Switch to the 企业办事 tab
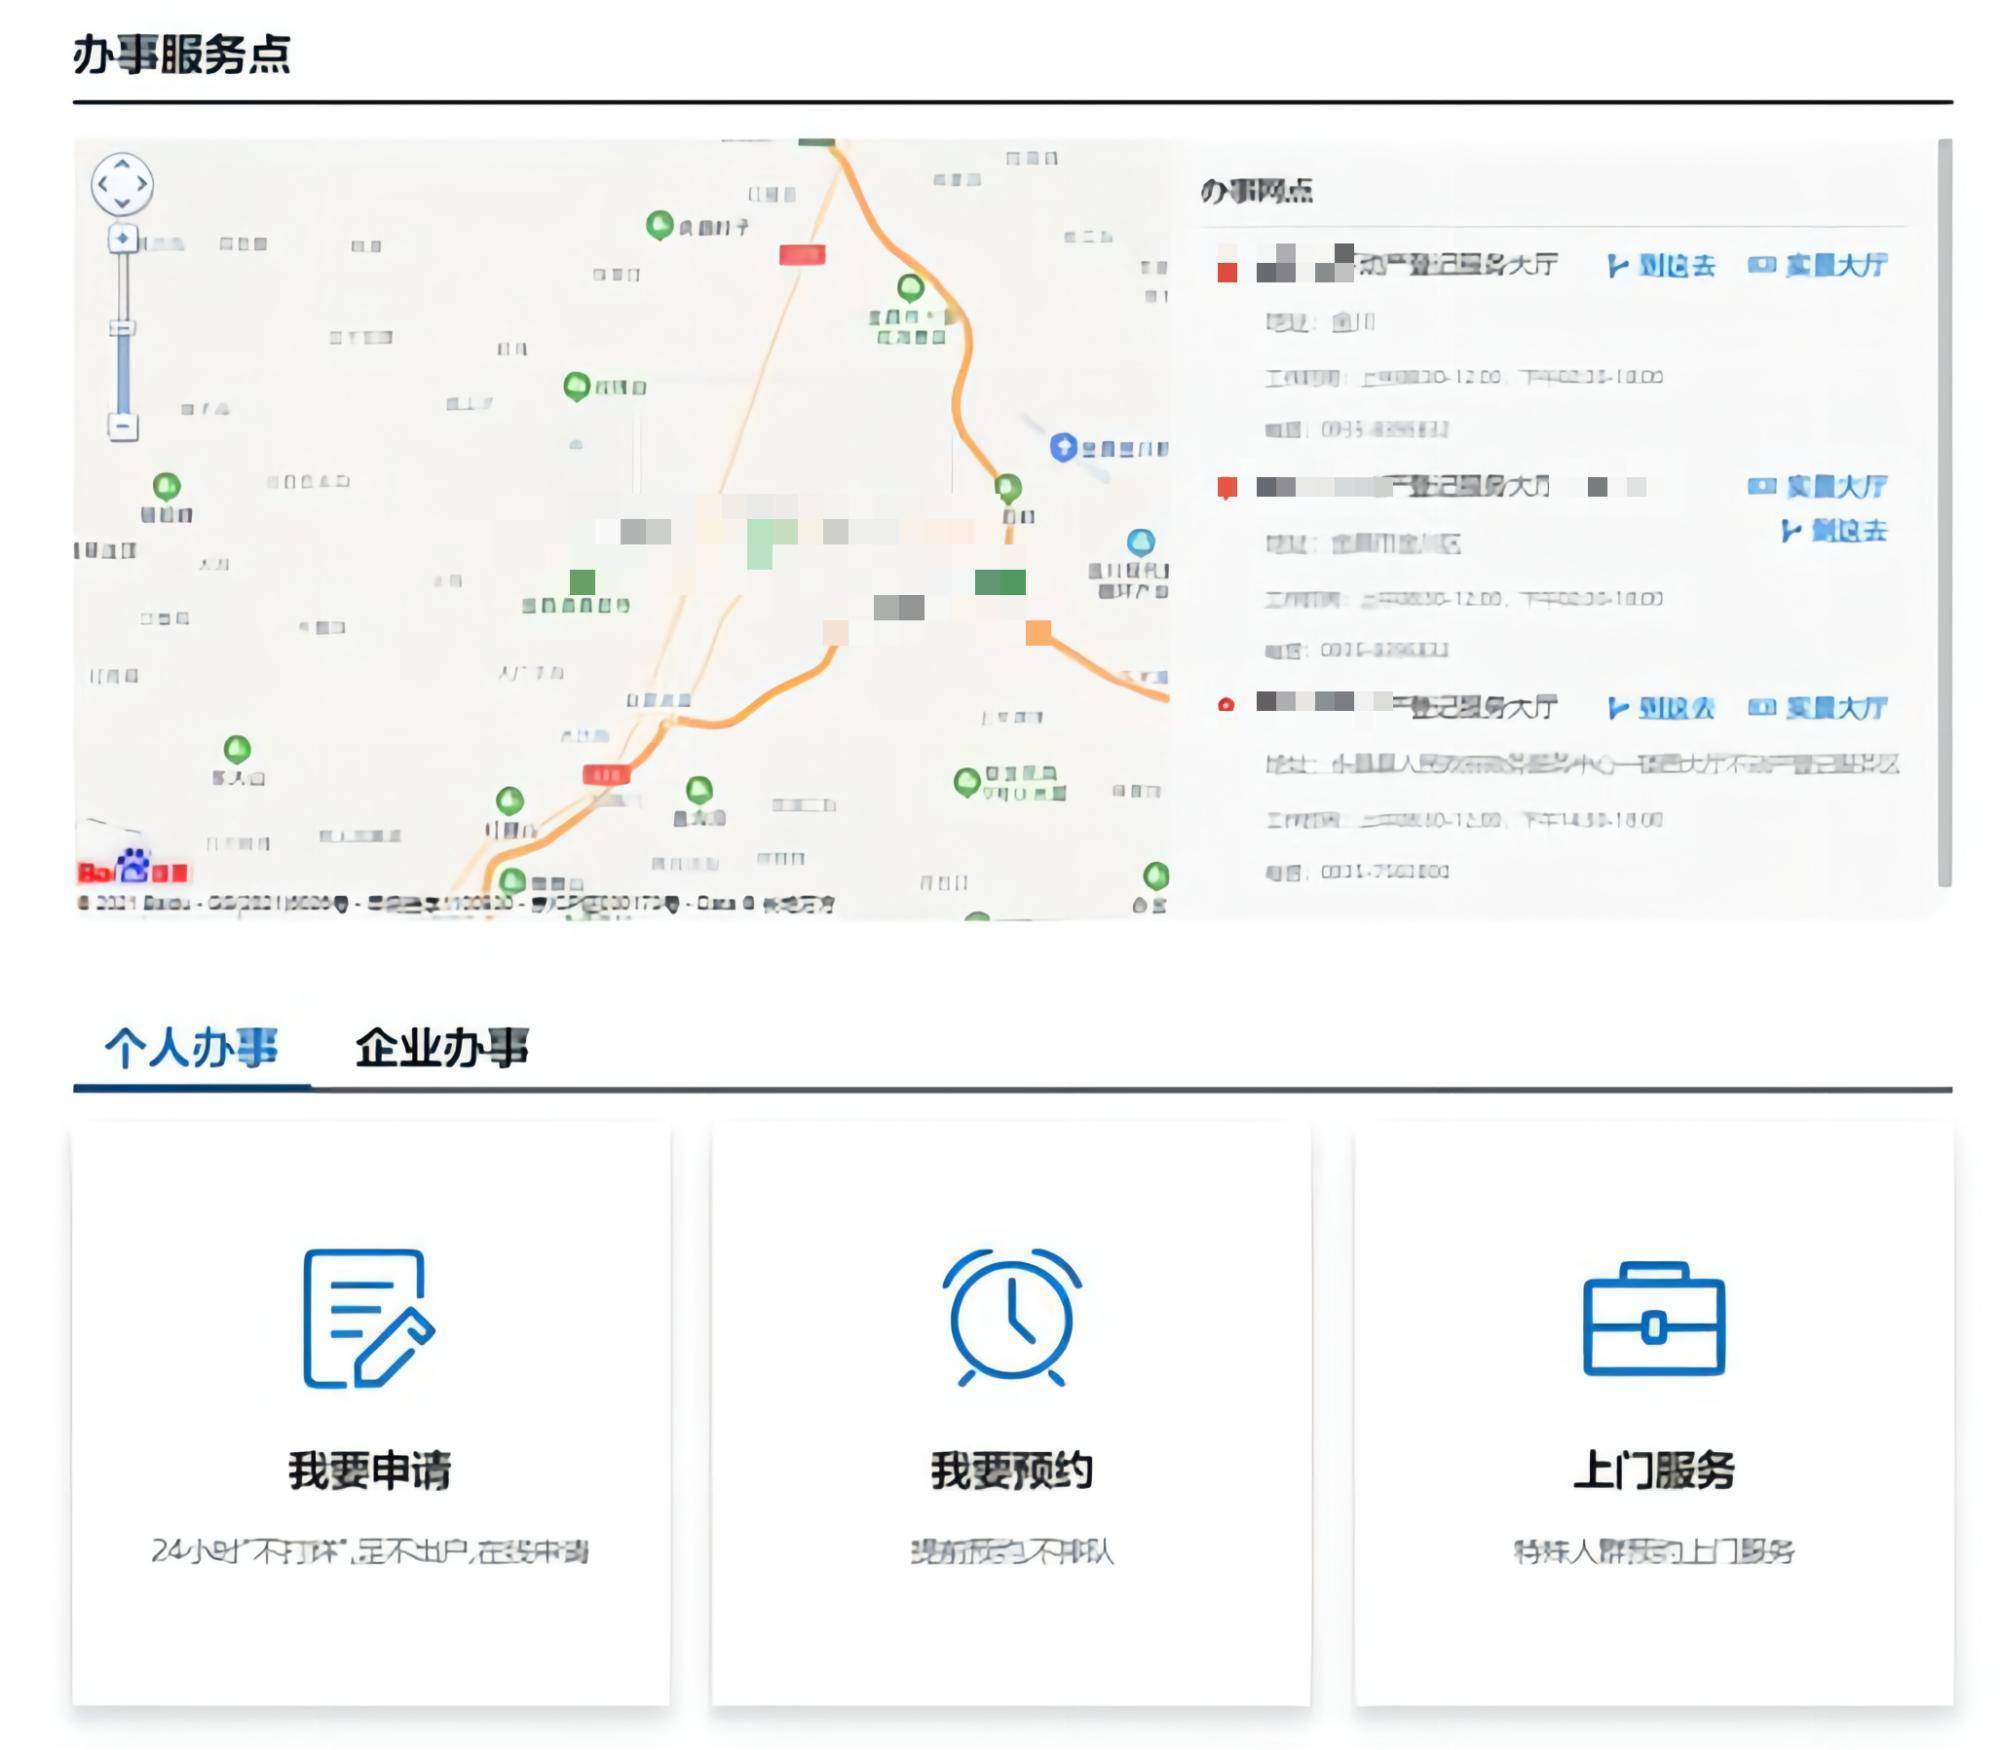Viewport: 2000px width, 1750px height. click(441, 1048)
